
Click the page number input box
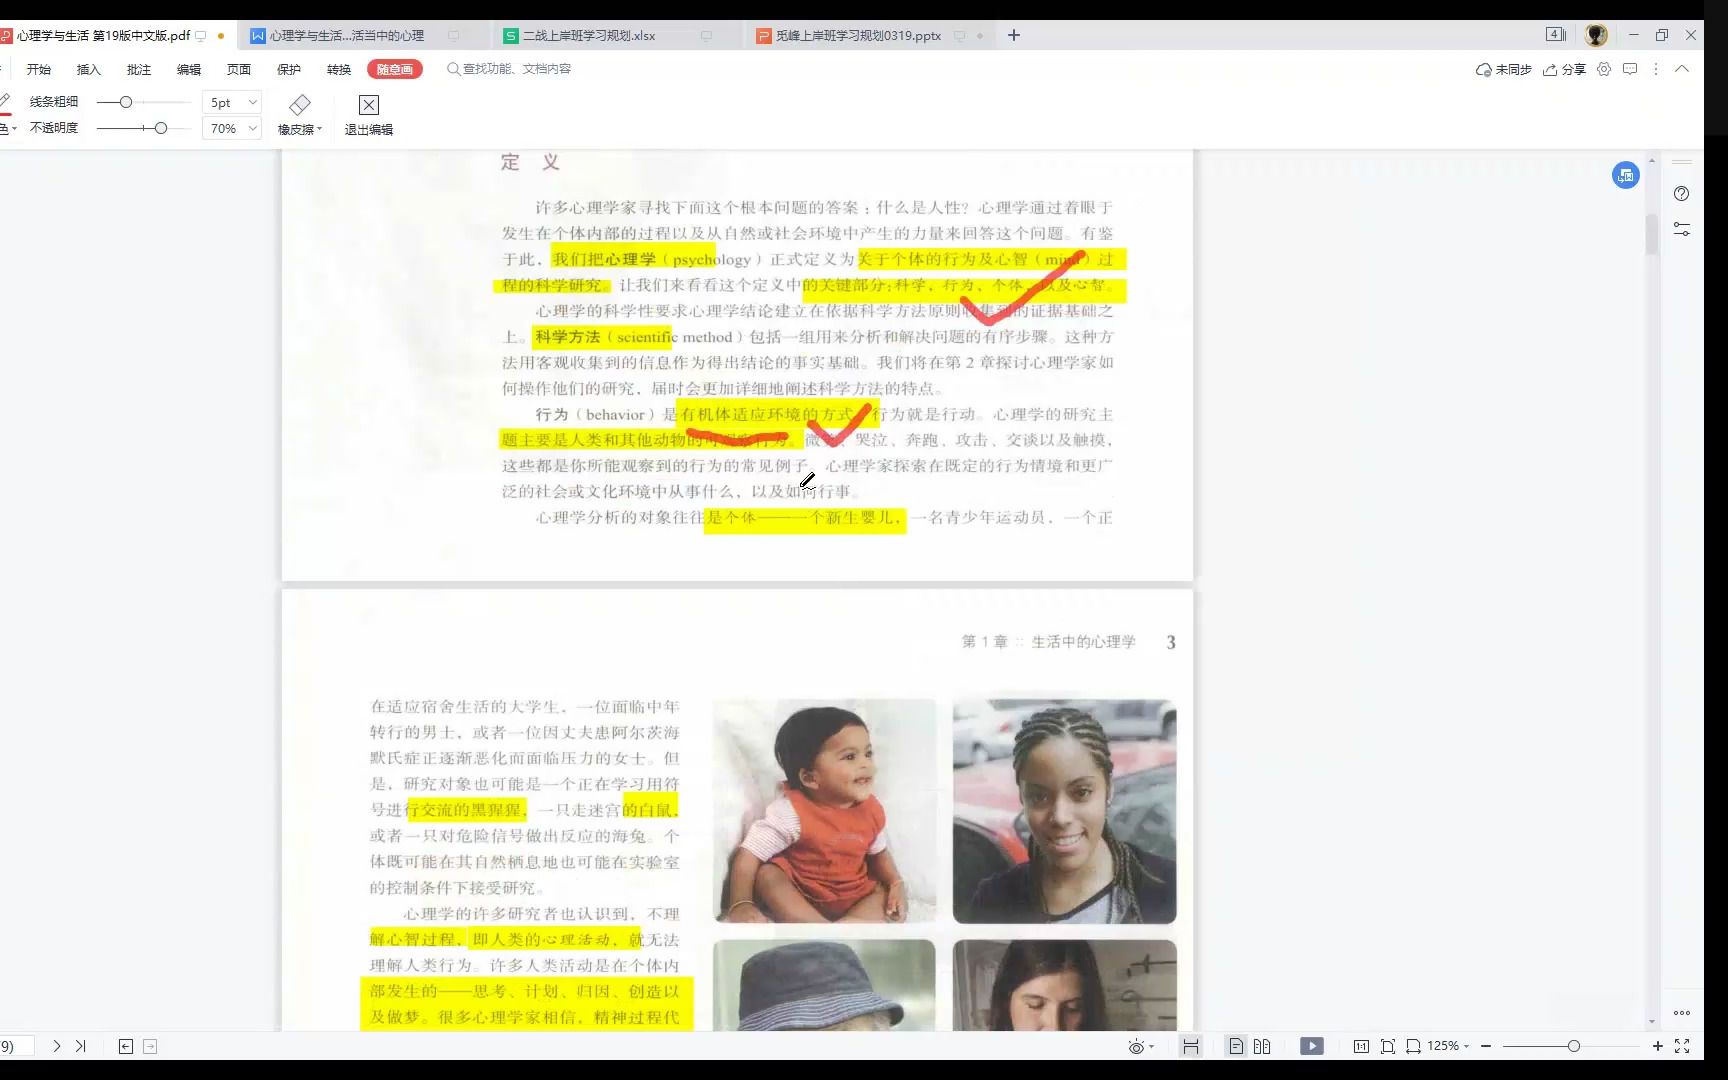click(17, 1046)
